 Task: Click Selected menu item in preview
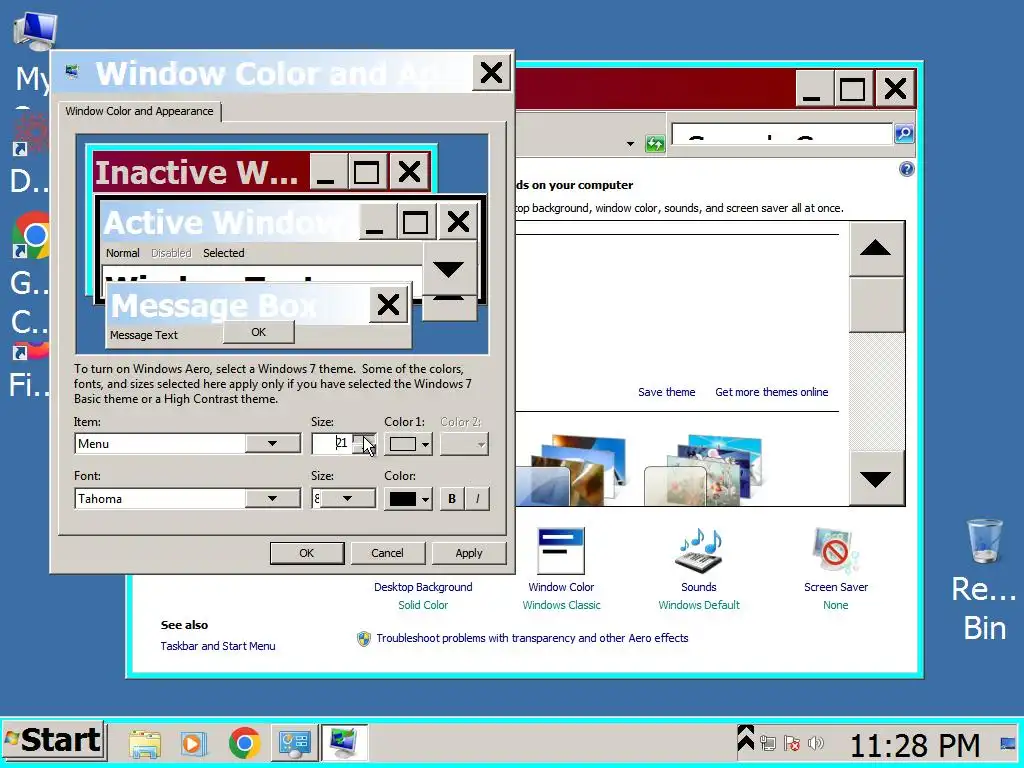click(x=223, y=253)
